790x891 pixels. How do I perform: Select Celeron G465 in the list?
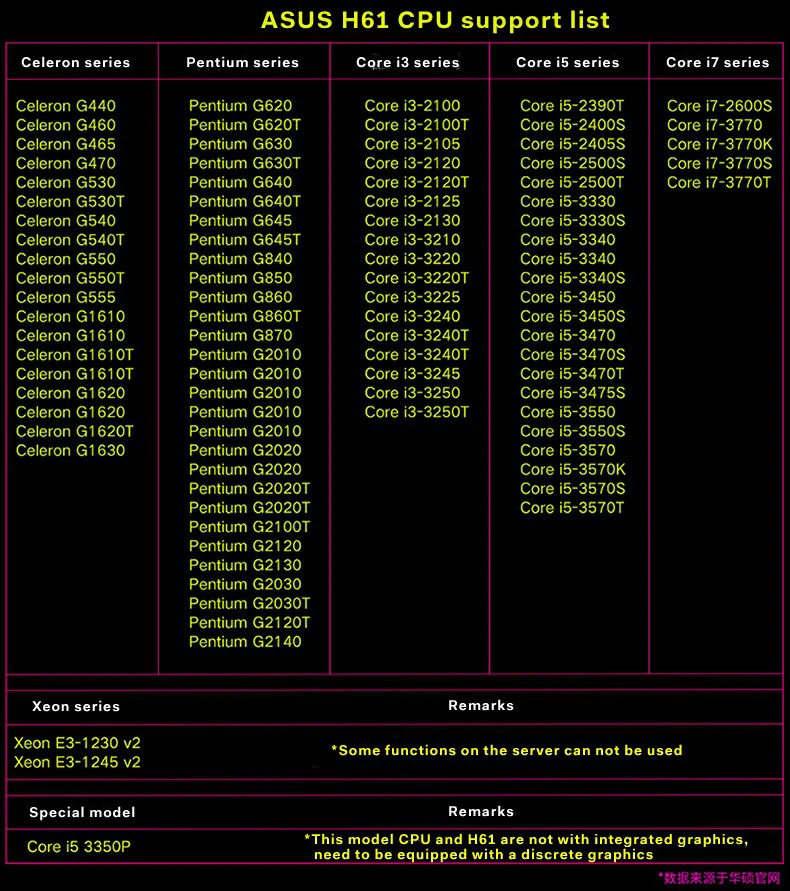click(66, 144)
